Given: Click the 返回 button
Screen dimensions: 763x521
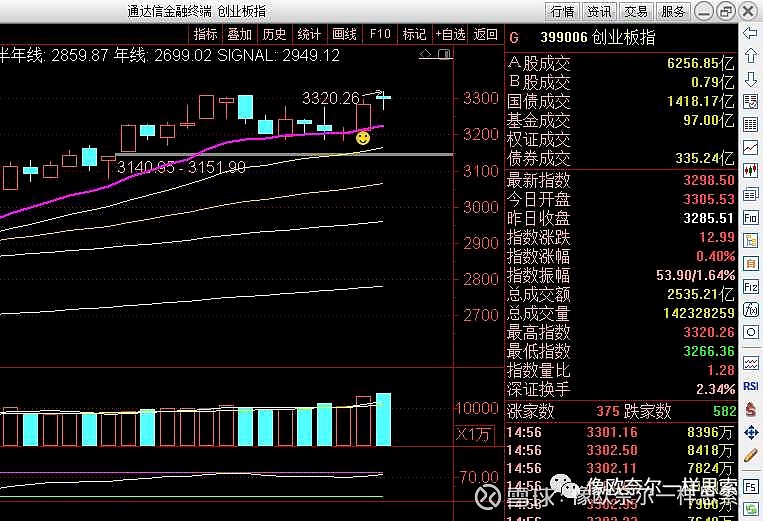Looking at the screenshot, I should tap(485, 34).
